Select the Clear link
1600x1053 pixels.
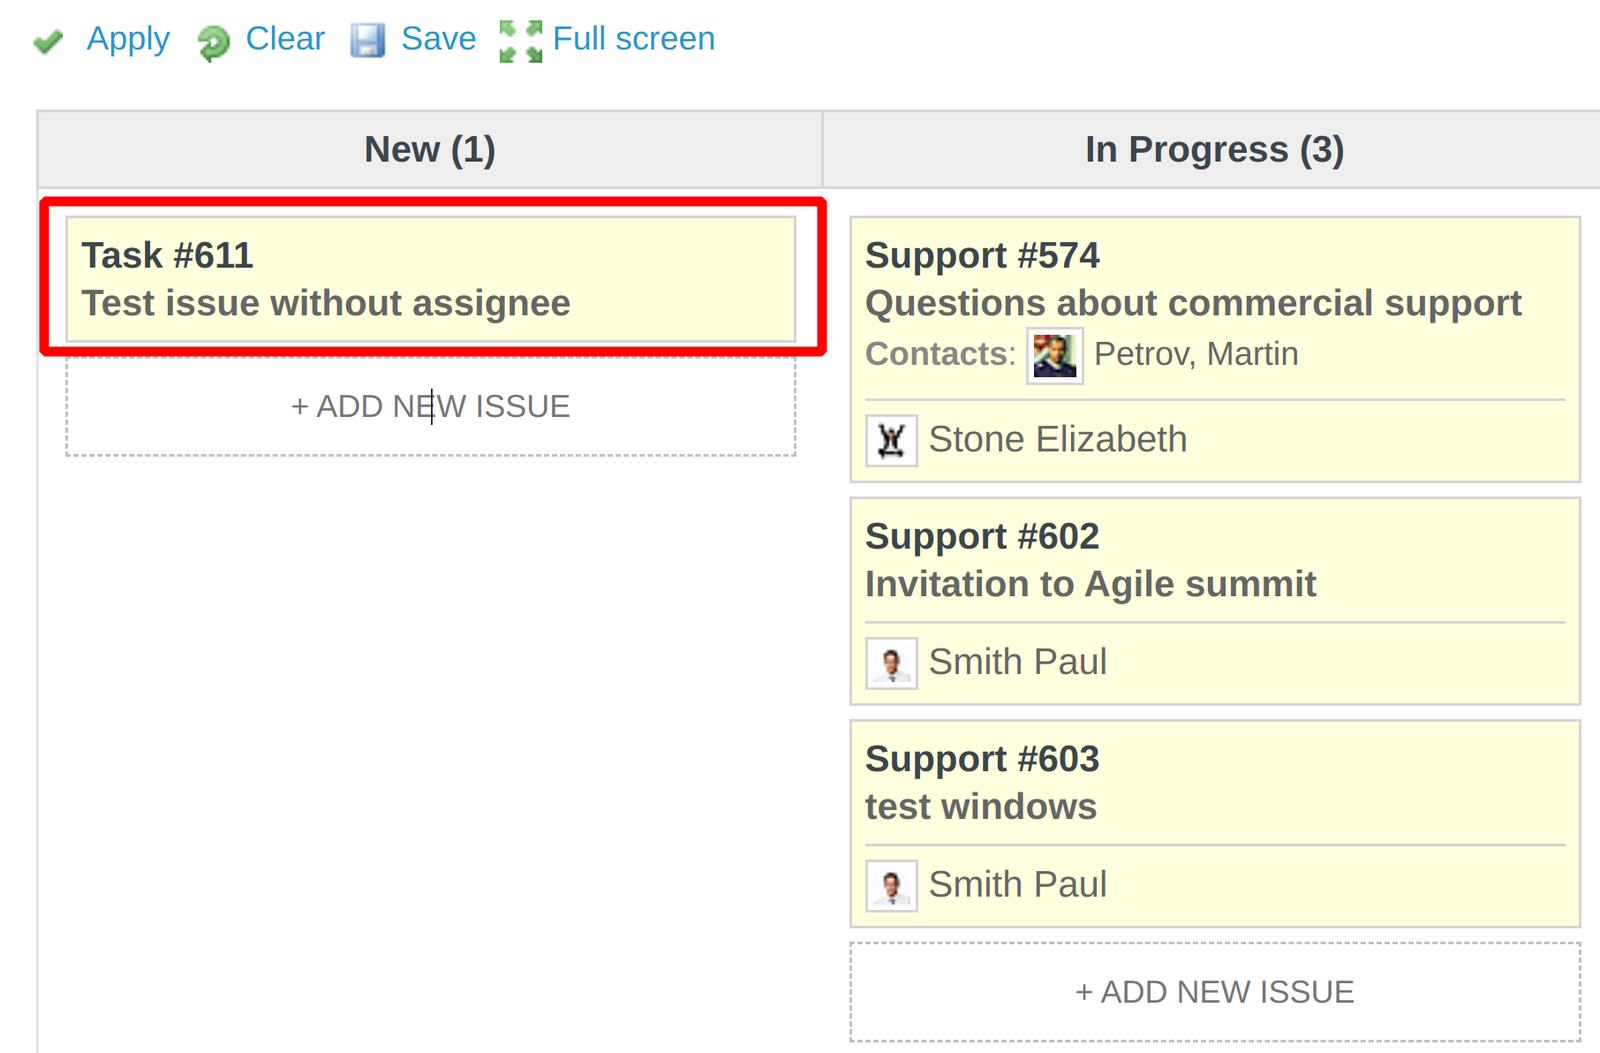pyautogui.click(x=285, y=40)
